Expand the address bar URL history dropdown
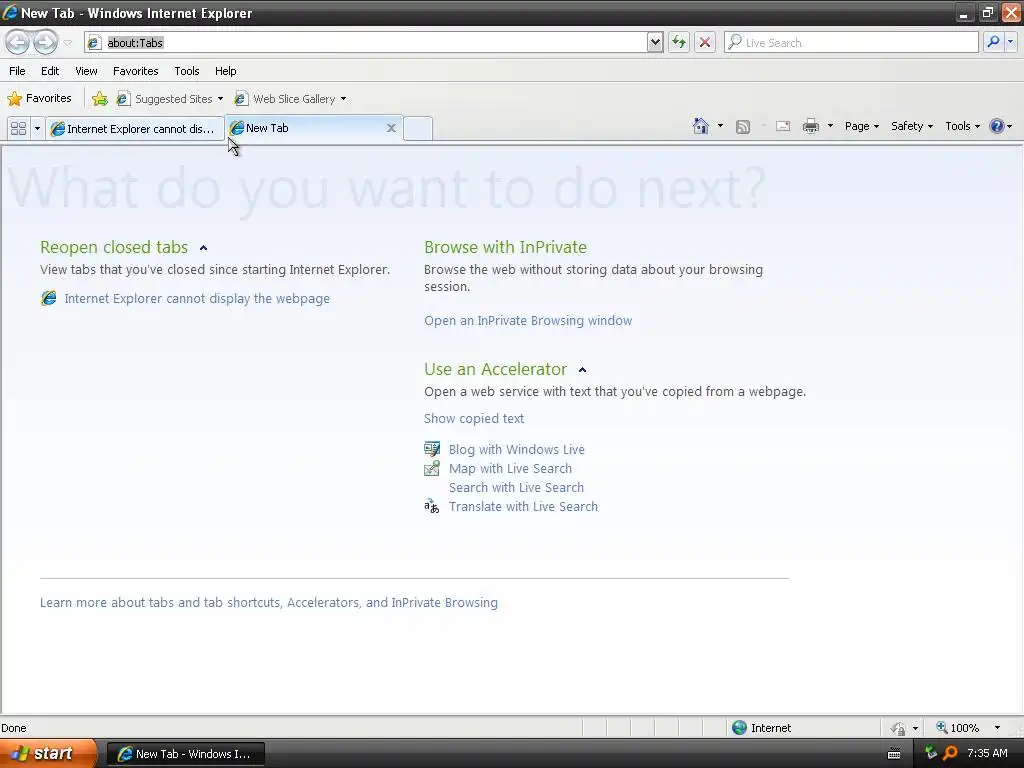The height and width of the screenshot is (768, 1024). tap(655, 42)
